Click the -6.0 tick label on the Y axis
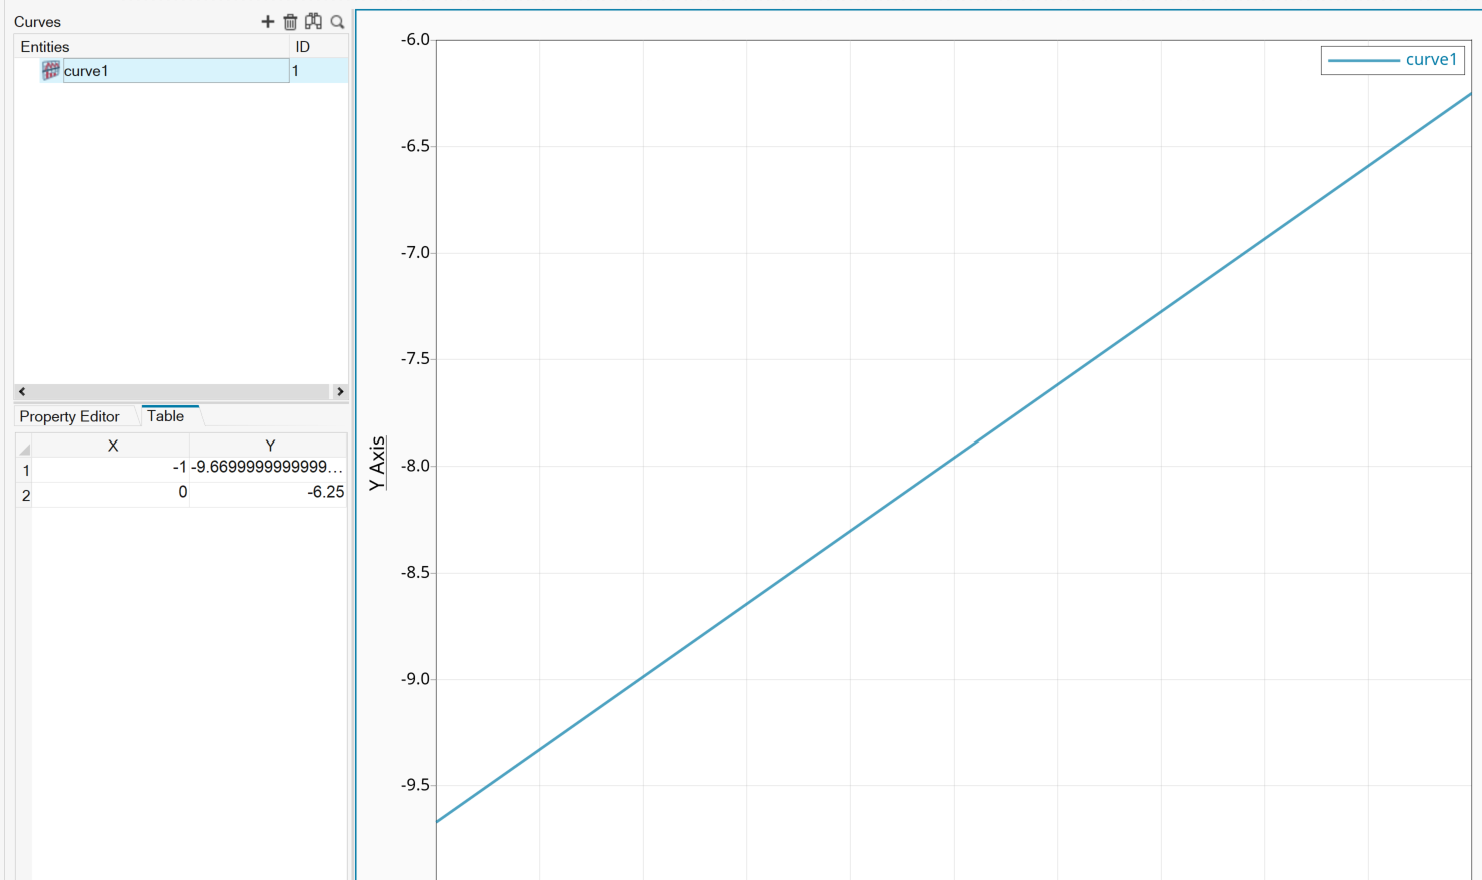The width and height of the screenshot is (1482, 880). point(415,40)
